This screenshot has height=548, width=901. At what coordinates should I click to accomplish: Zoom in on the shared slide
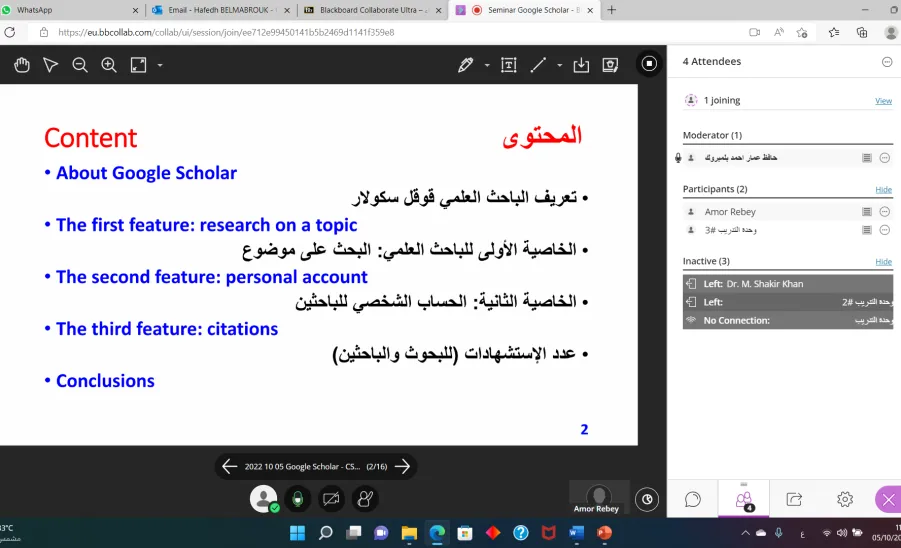point(109,65)
